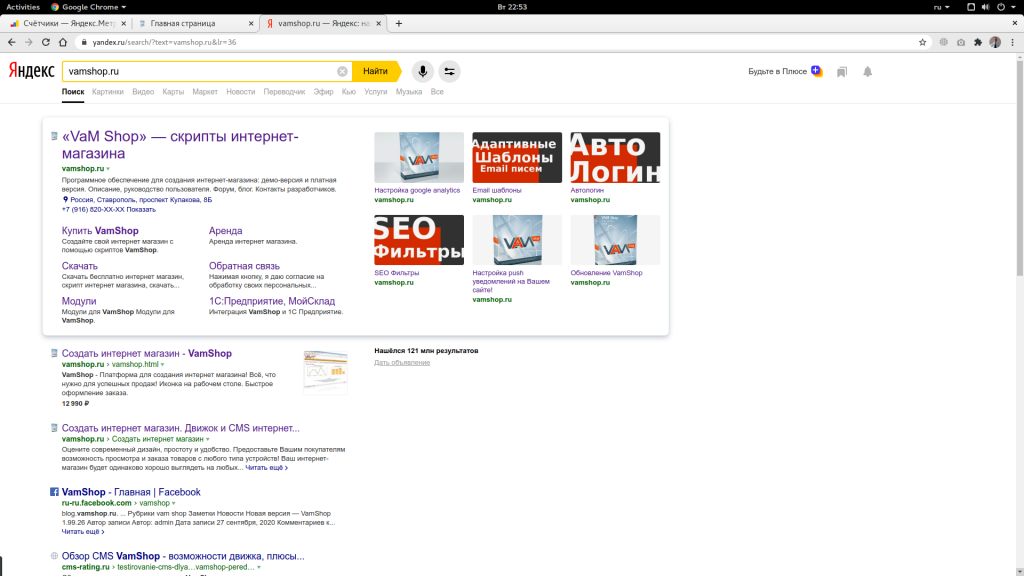Clear the search query with X icon
The width and height of the screenshot is (1024, 576).
click(342, 71)
